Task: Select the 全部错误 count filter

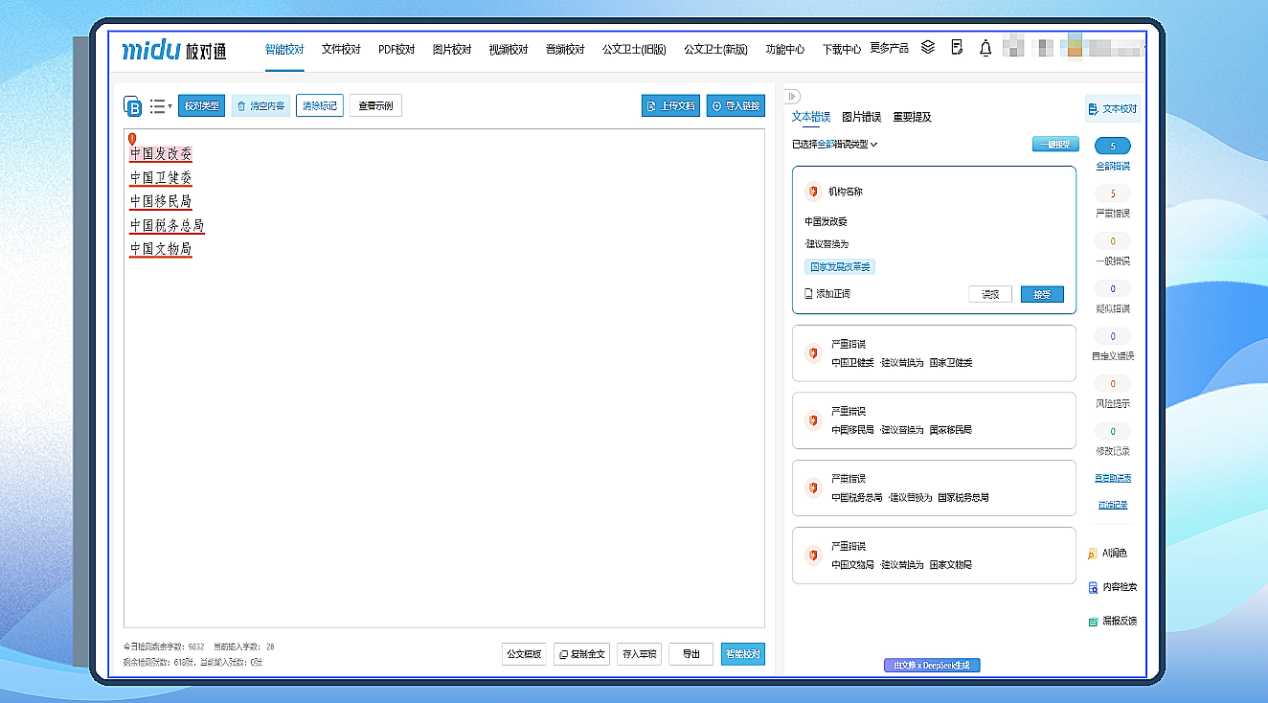Action: click(x=1113, y=147)
